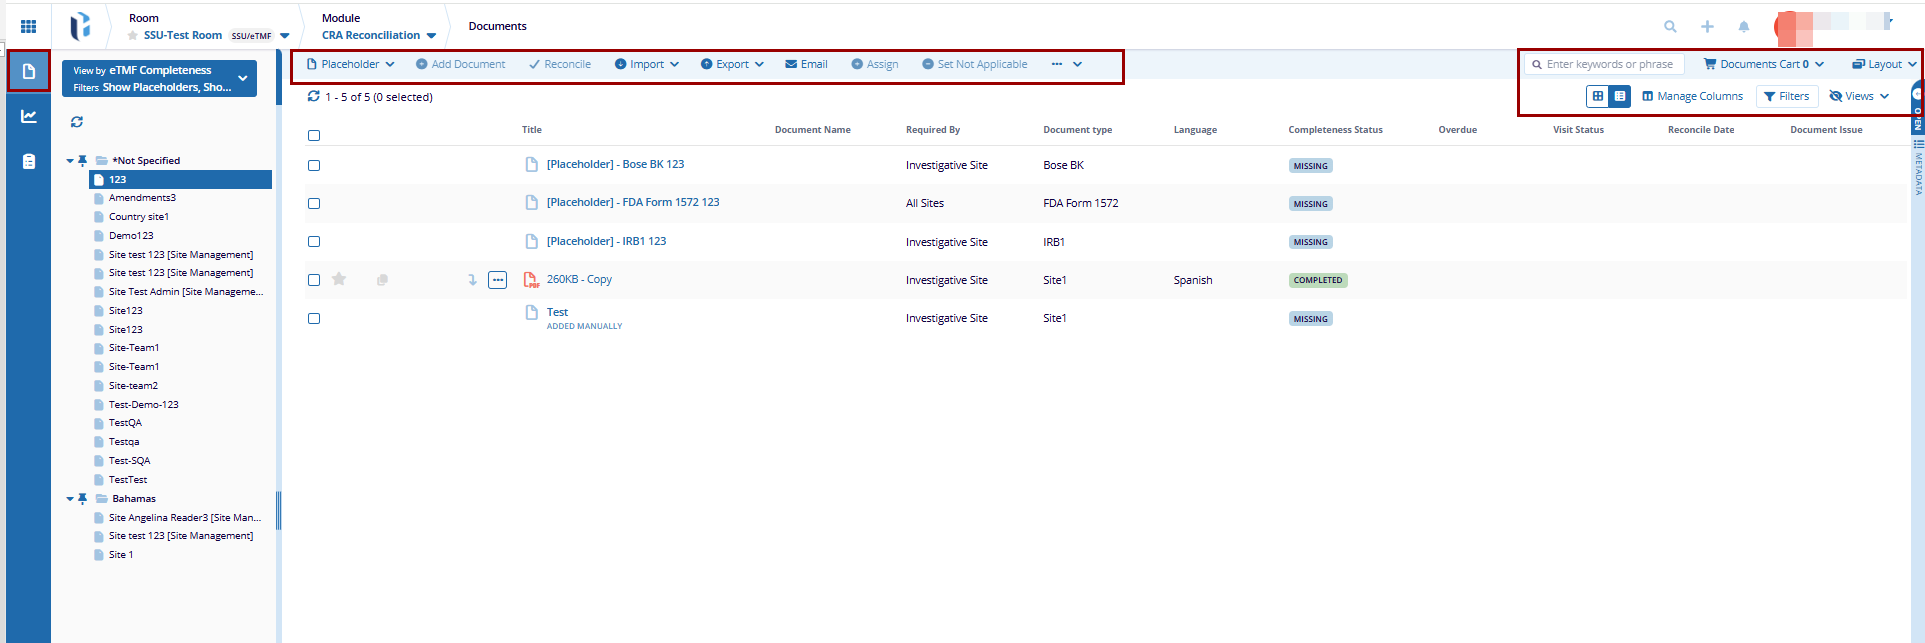
Task: Select the Amendments3 tree item
Action: (142, 198)
